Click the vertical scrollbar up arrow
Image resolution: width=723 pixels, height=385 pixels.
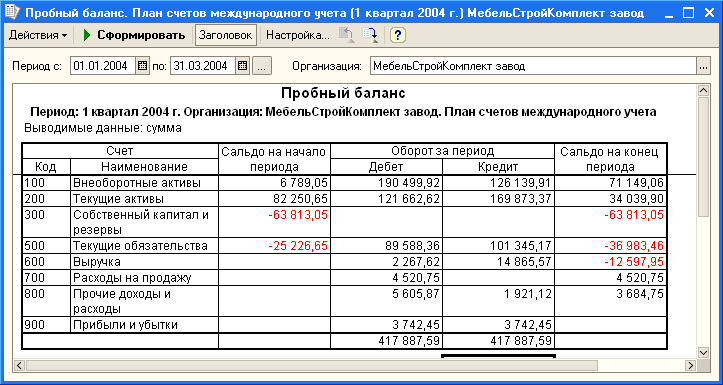pyautogui.click(x=704, y=90)
